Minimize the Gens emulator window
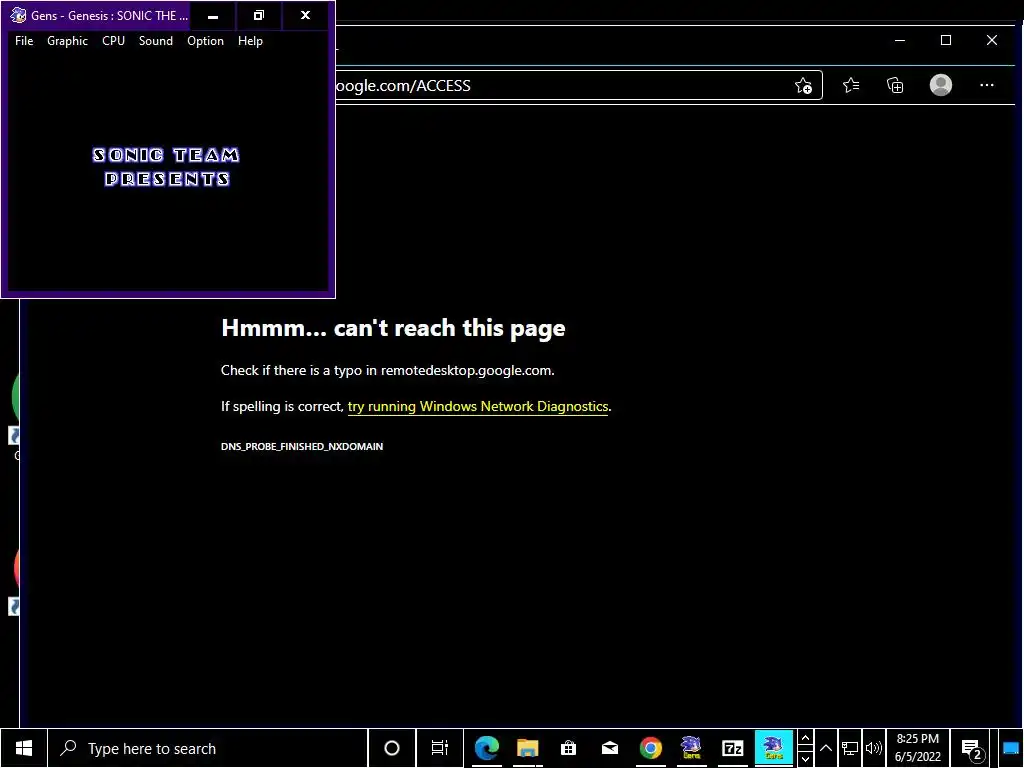 (x=213, y=16)
